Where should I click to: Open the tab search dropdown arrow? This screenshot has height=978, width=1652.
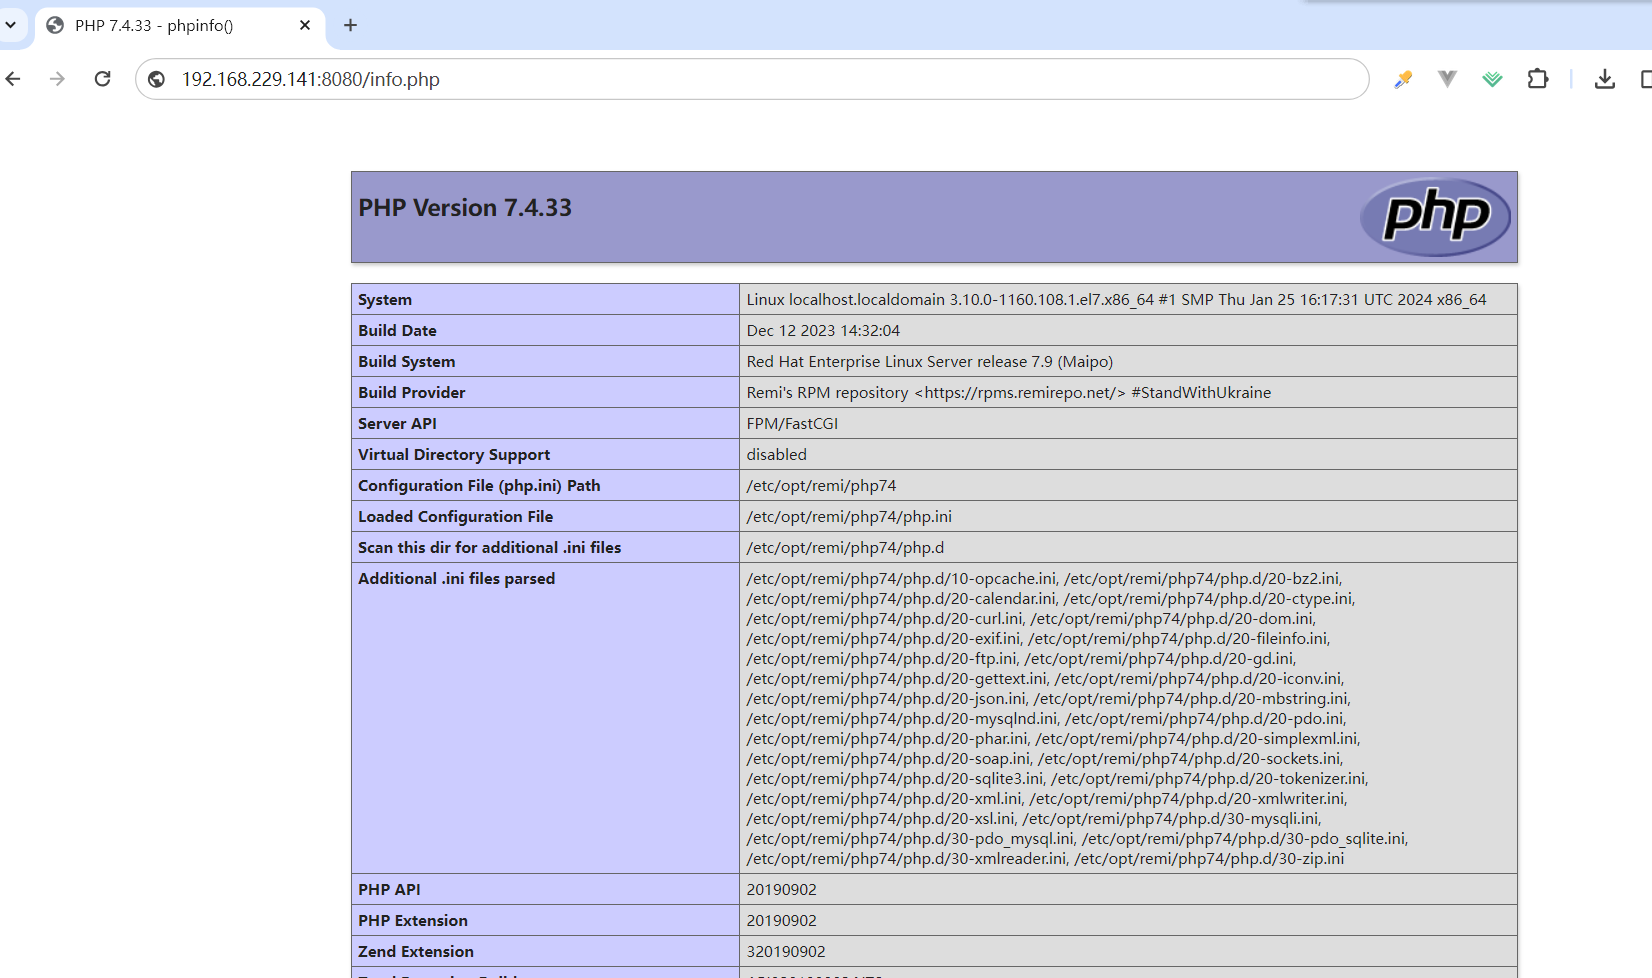pos(11,25)
